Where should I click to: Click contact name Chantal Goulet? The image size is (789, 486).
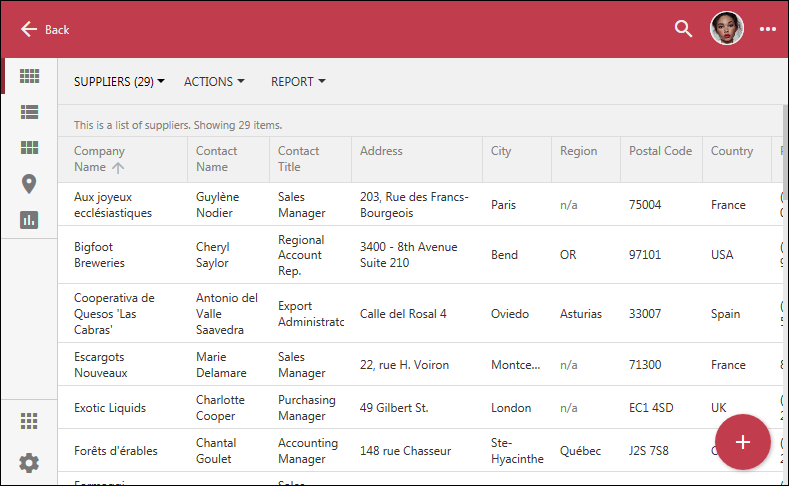coord(216,451)
